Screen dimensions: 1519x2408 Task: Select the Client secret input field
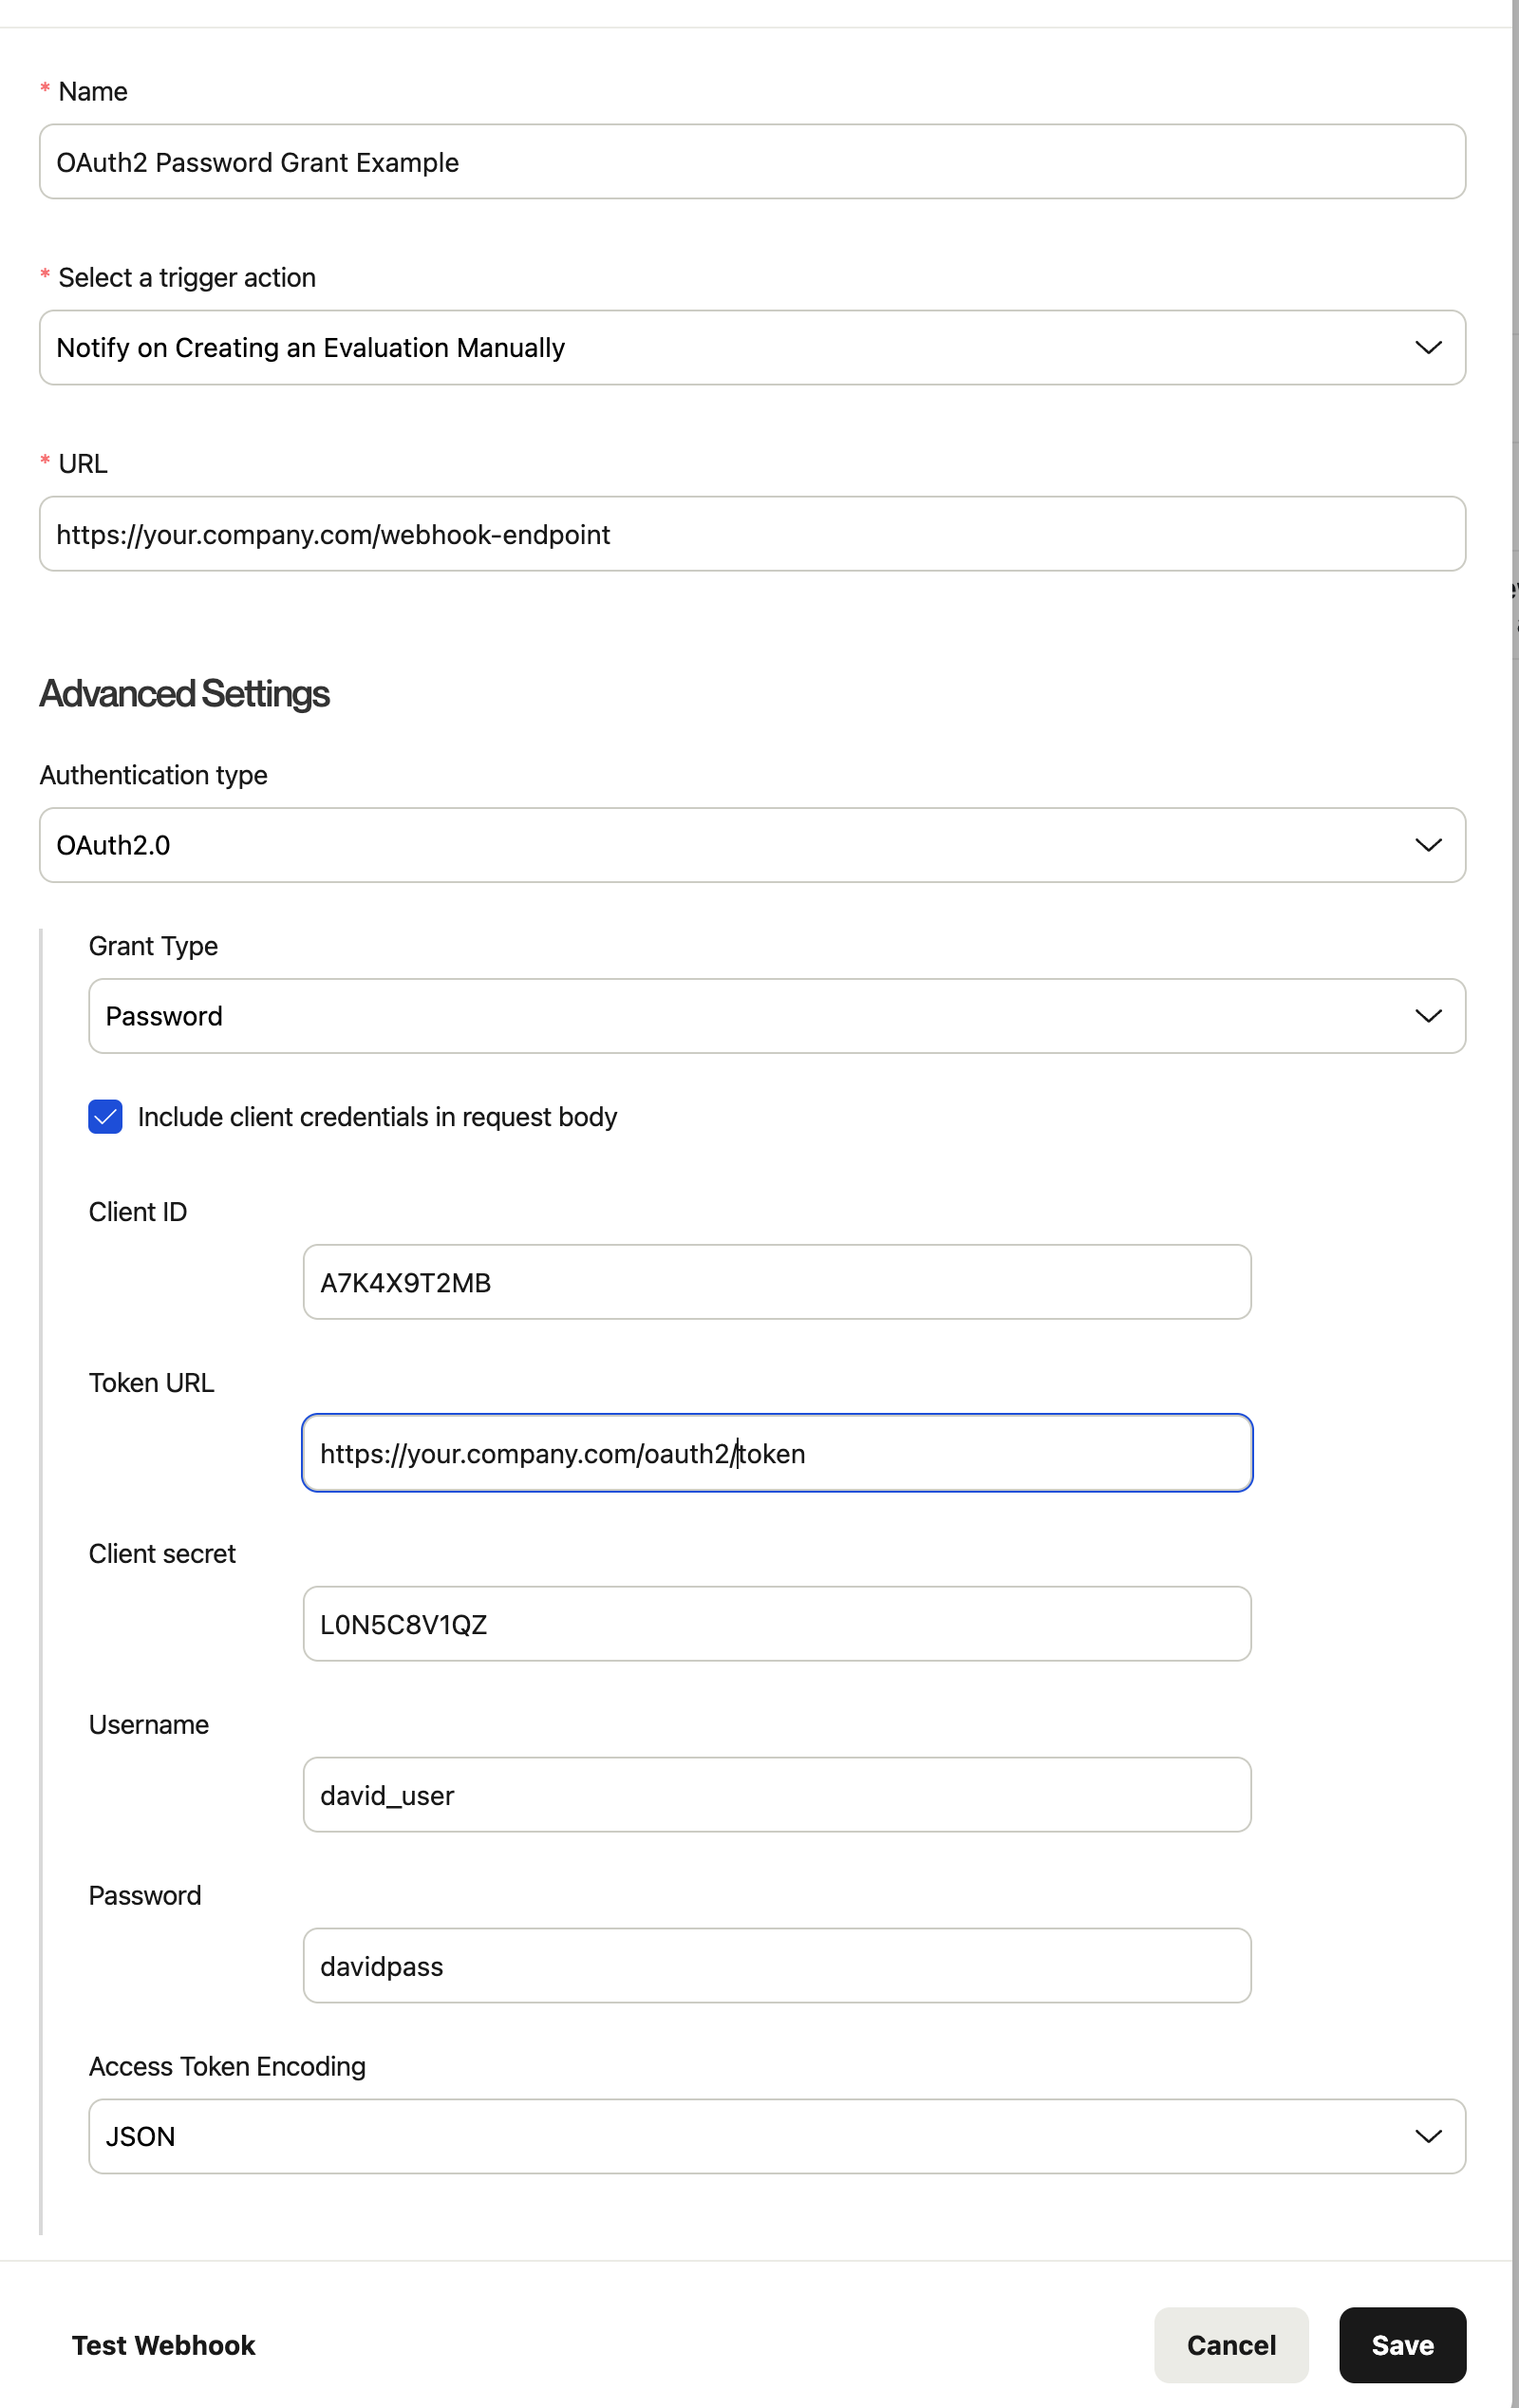tap(776, 1624)
